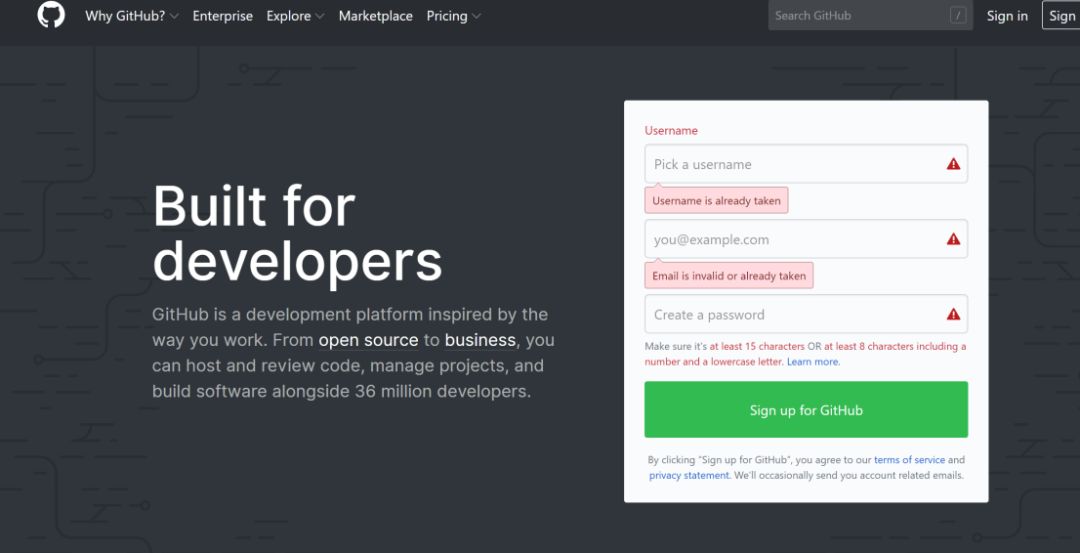Open the Enterprise page
Viewport: 1080px width, 553px height.
pyautogui.click(x=222, y=16)
